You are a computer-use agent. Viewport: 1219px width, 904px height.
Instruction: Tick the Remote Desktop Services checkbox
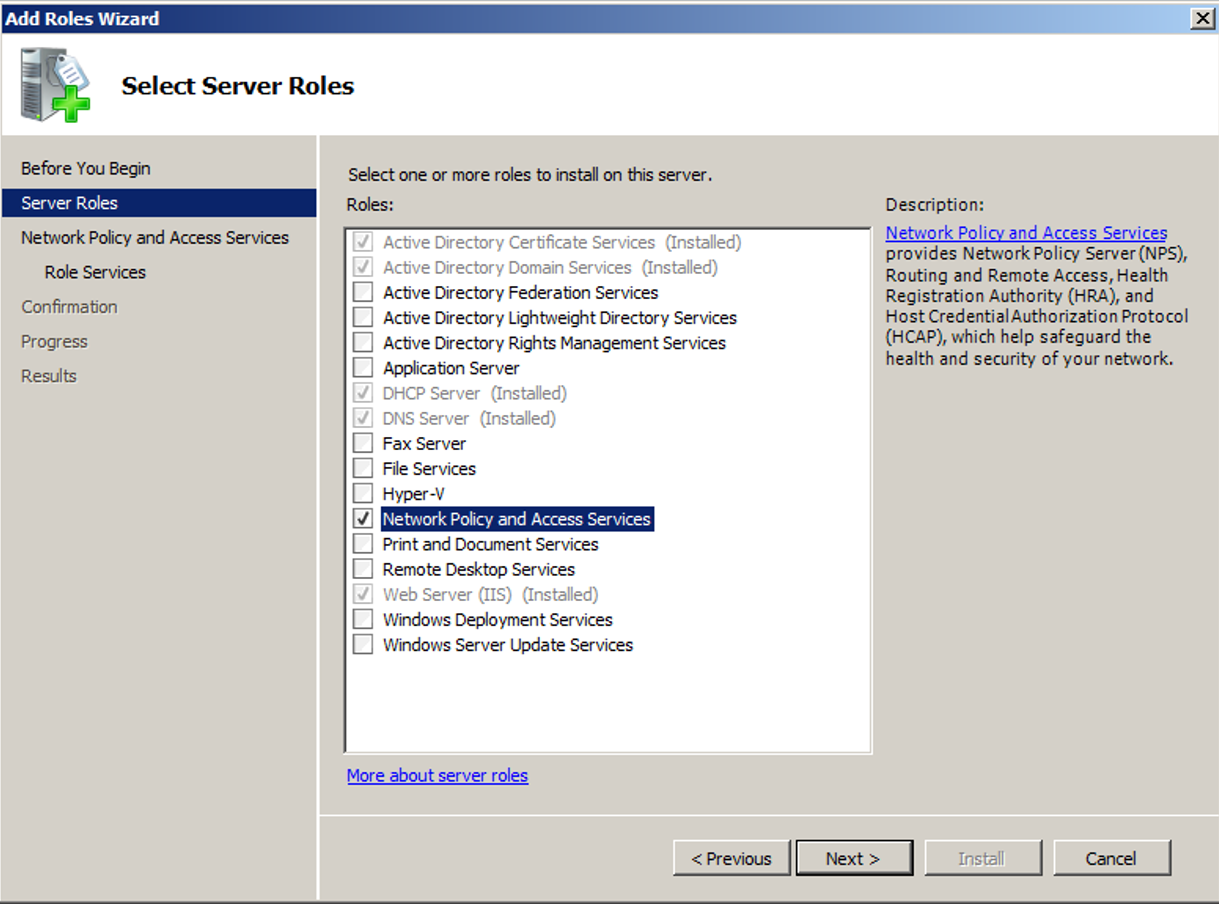[x=363, y=569]
